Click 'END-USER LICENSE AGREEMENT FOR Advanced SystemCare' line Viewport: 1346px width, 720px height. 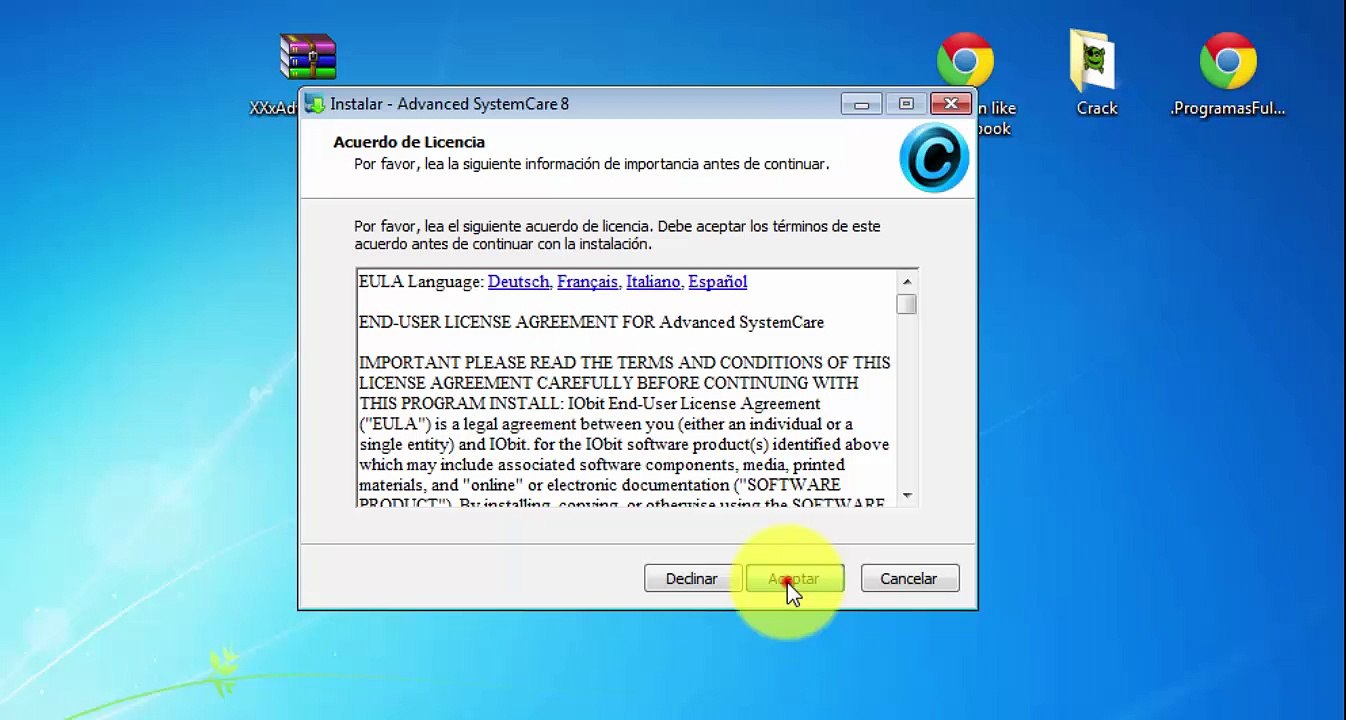tap(591, 322)
